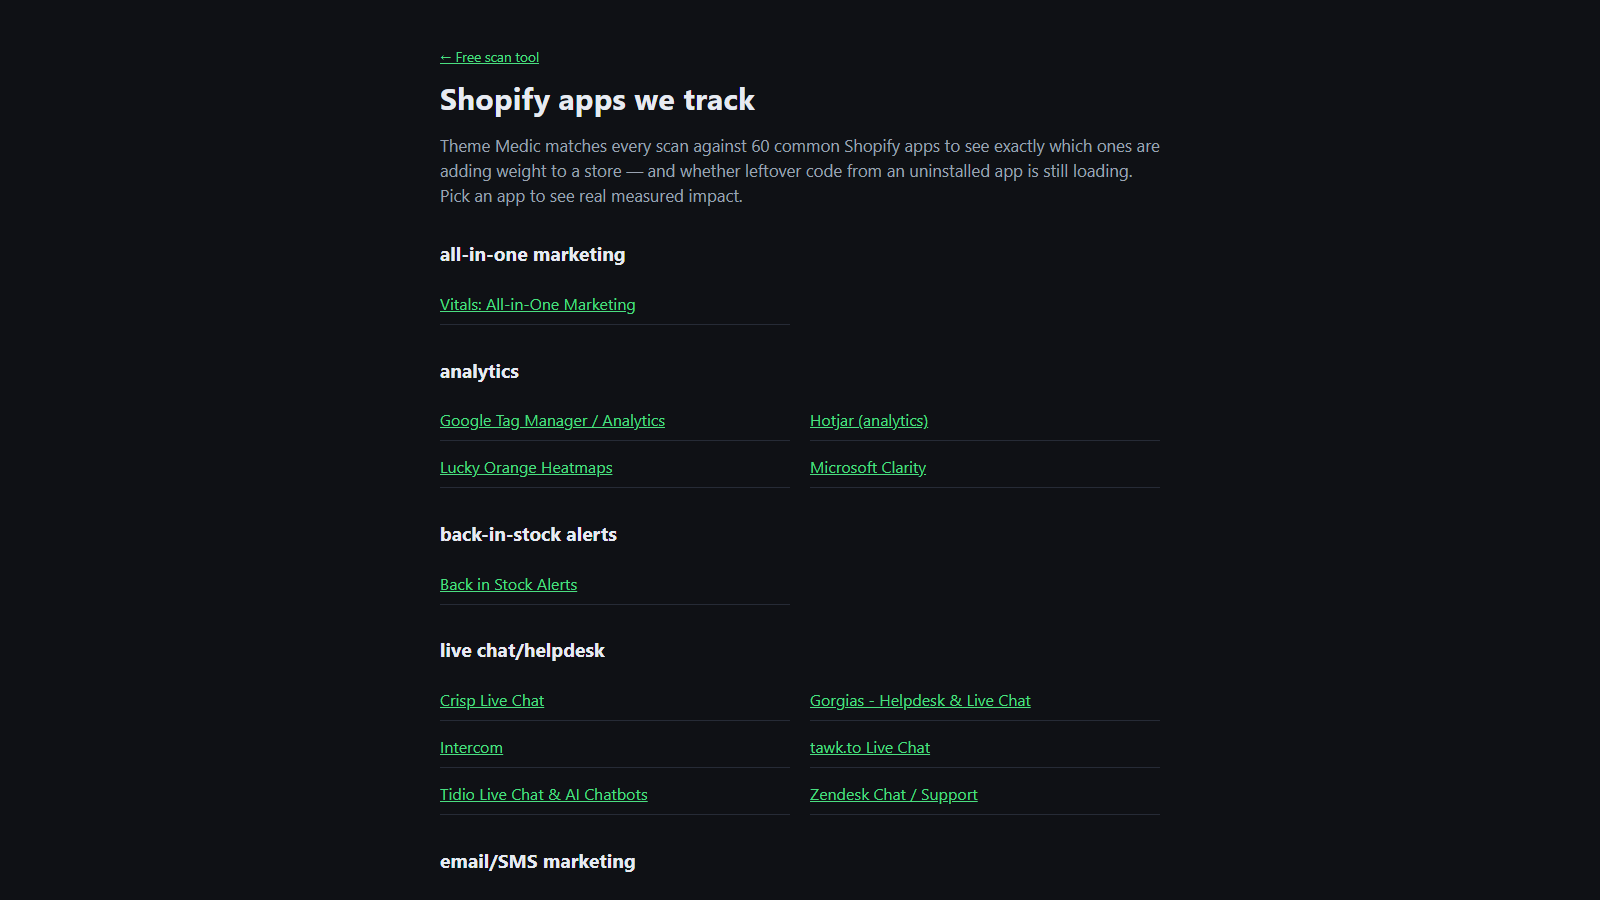Select Tidio Live Chat & AI Chatbots
Screen dimensions: 1600x900
(544, 795)
